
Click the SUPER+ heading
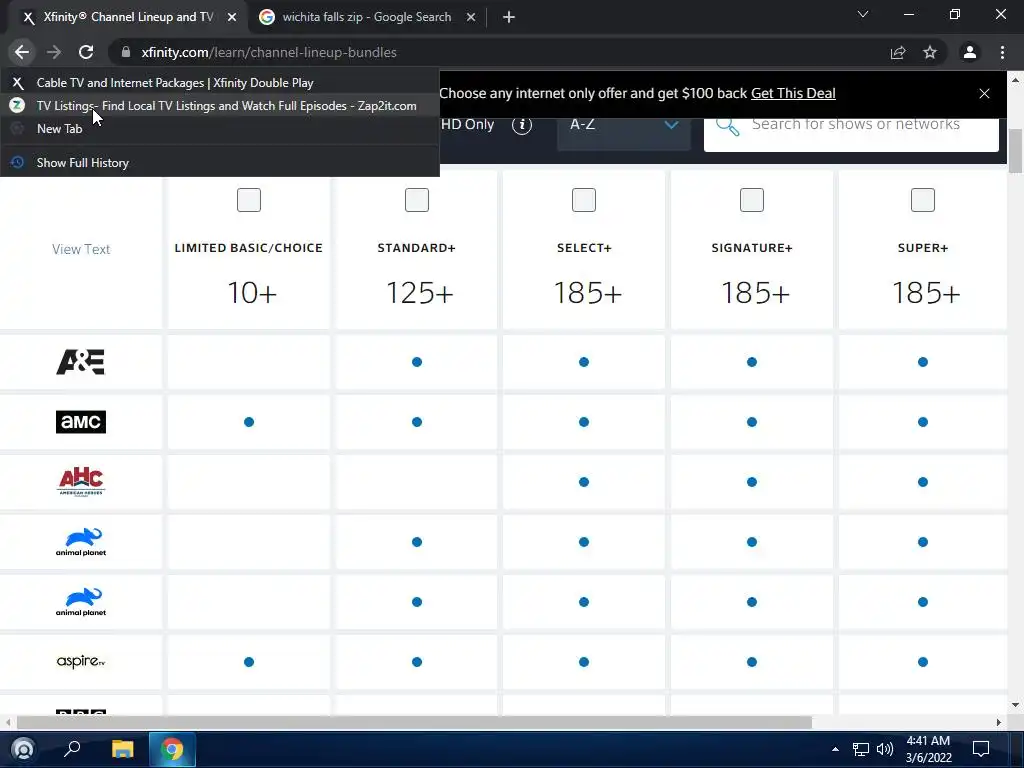point(923,248)
